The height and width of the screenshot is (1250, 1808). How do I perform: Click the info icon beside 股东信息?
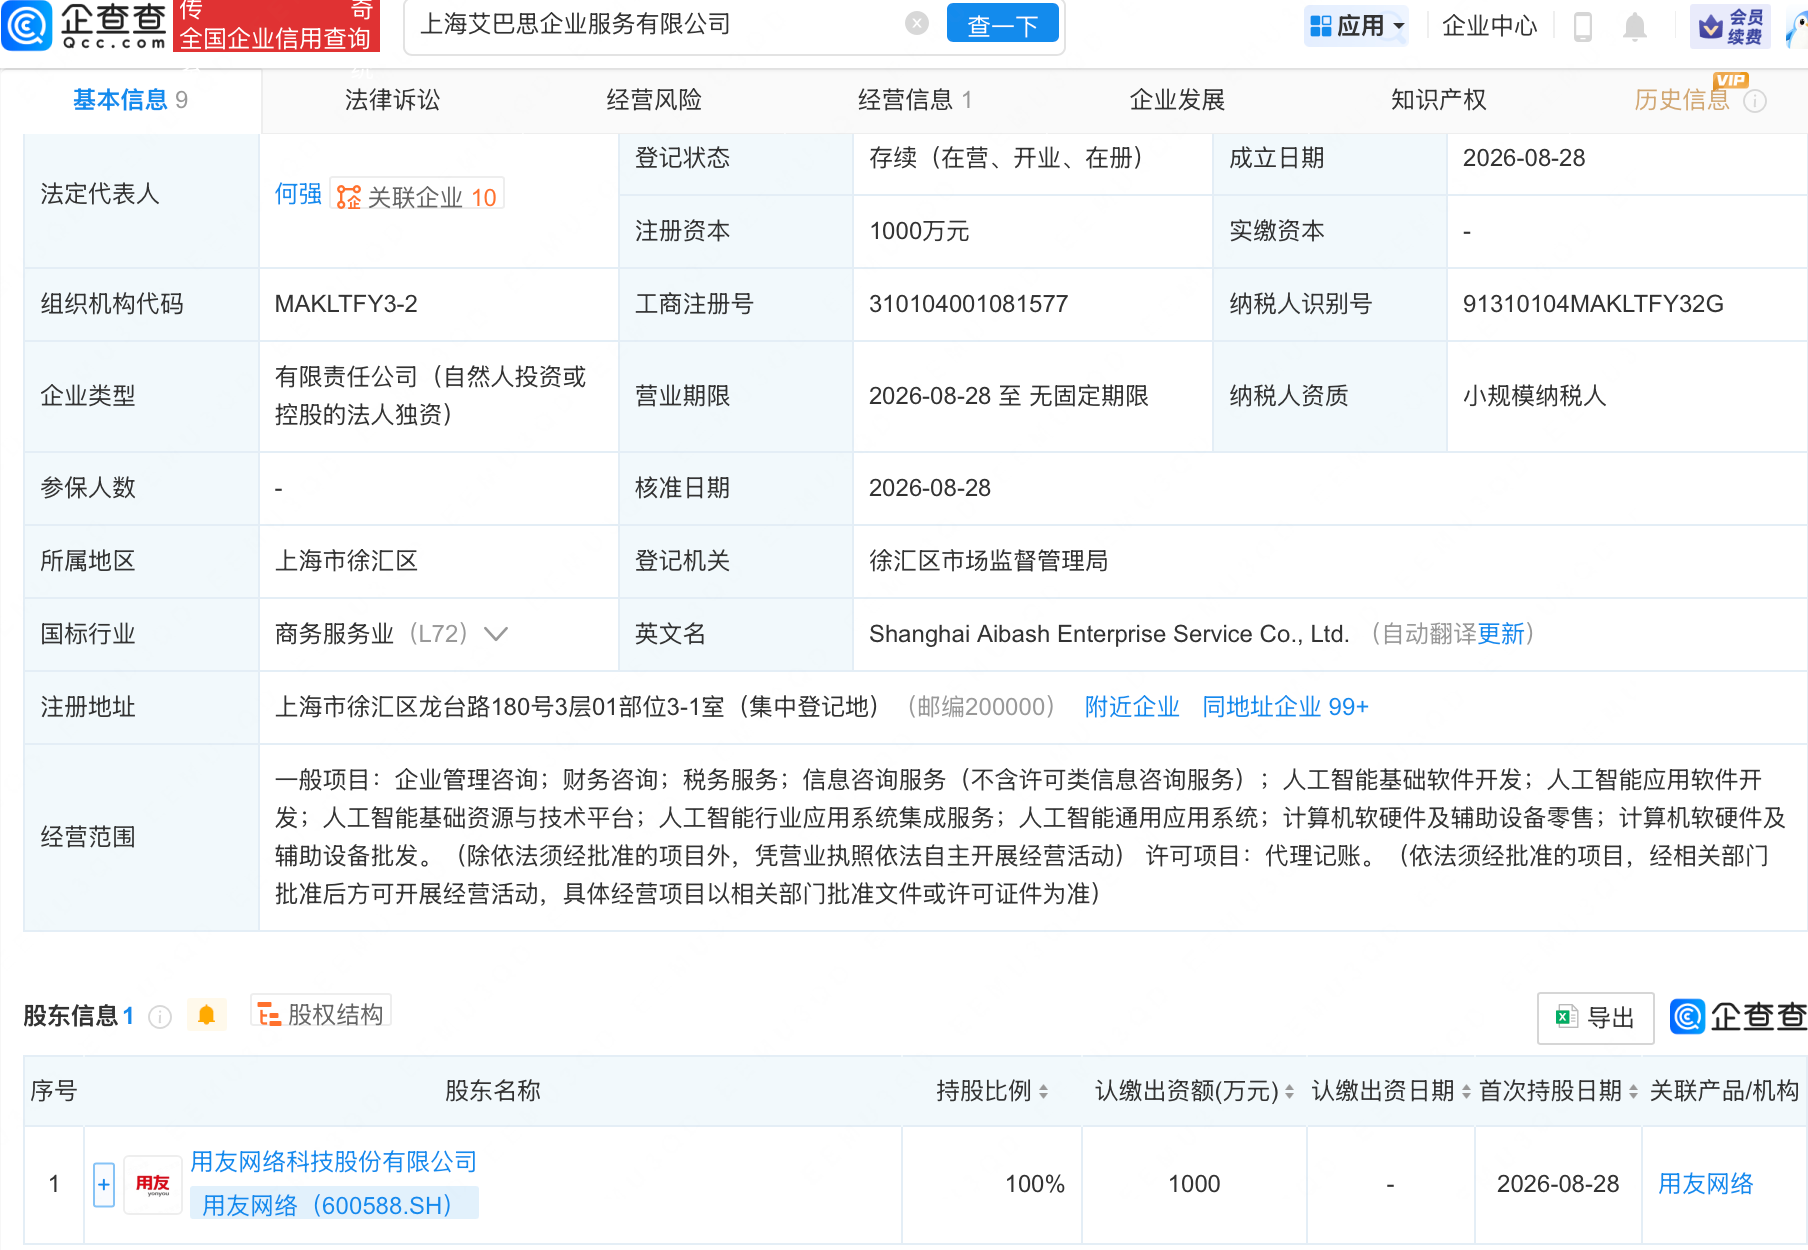point(160,1017)
